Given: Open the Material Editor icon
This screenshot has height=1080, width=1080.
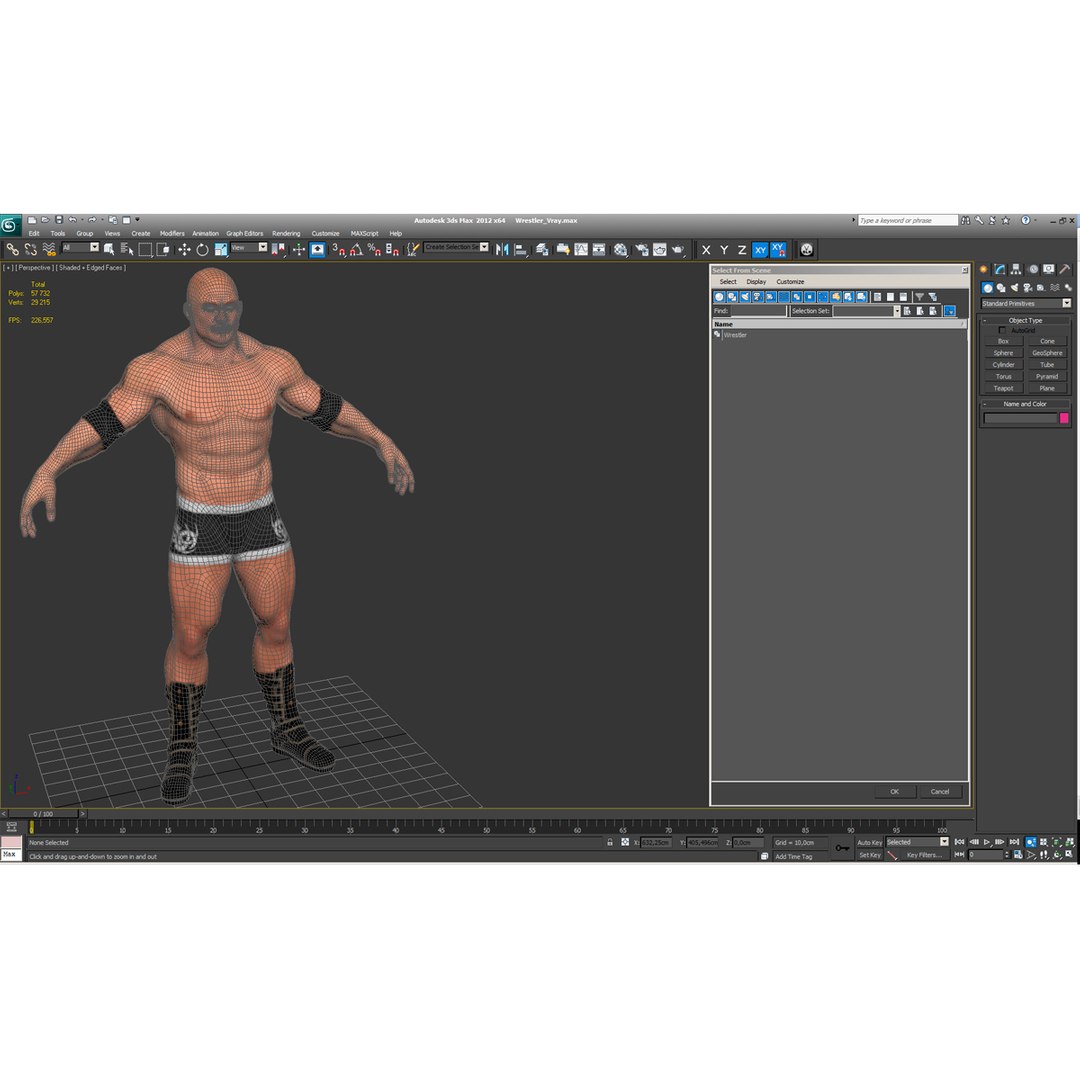Looking at the screenshot, I should pos(620,249).
